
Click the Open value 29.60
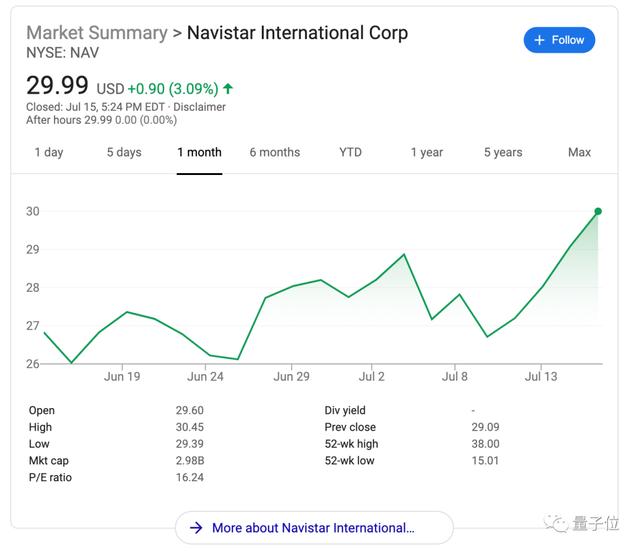(x=189, y=410)
